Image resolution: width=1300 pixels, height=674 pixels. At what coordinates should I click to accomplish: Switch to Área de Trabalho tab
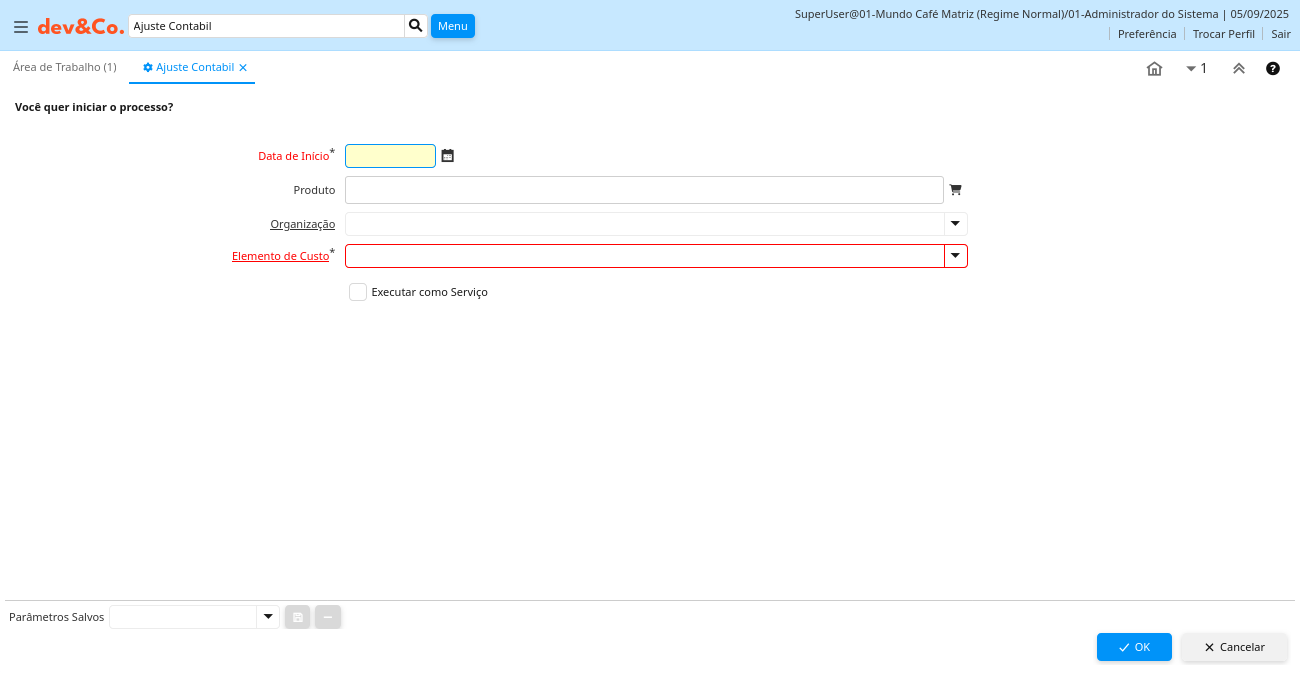tap(64, 67)
